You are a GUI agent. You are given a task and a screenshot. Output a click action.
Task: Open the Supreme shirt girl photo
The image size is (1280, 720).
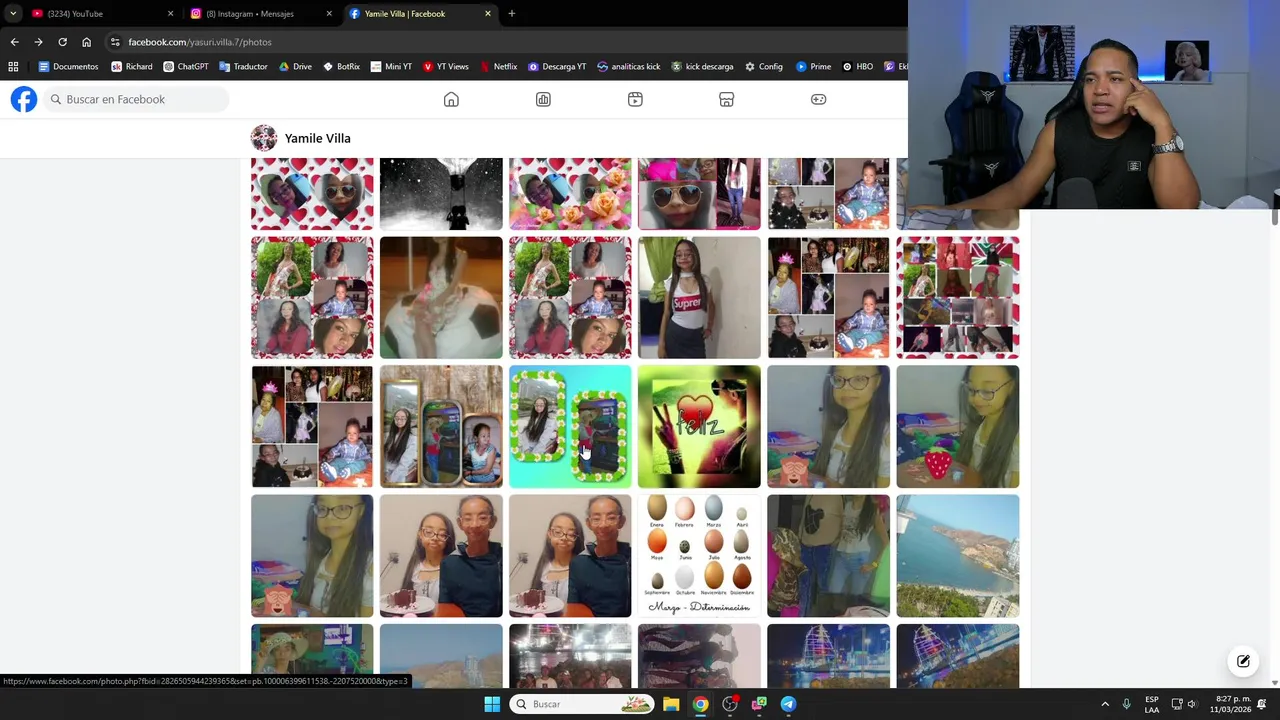699,297
